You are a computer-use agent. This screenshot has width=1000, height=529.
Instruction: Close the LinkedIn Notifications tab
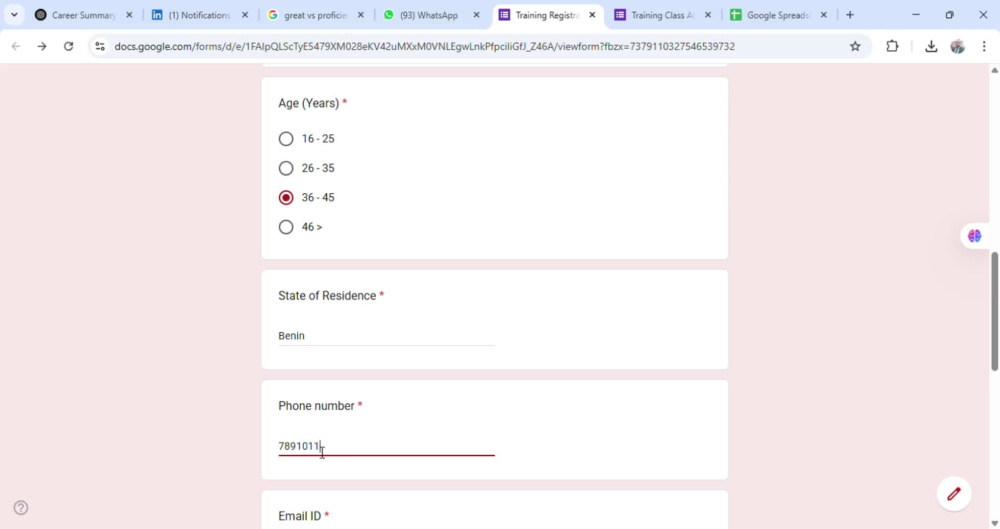tap(245, 15)
